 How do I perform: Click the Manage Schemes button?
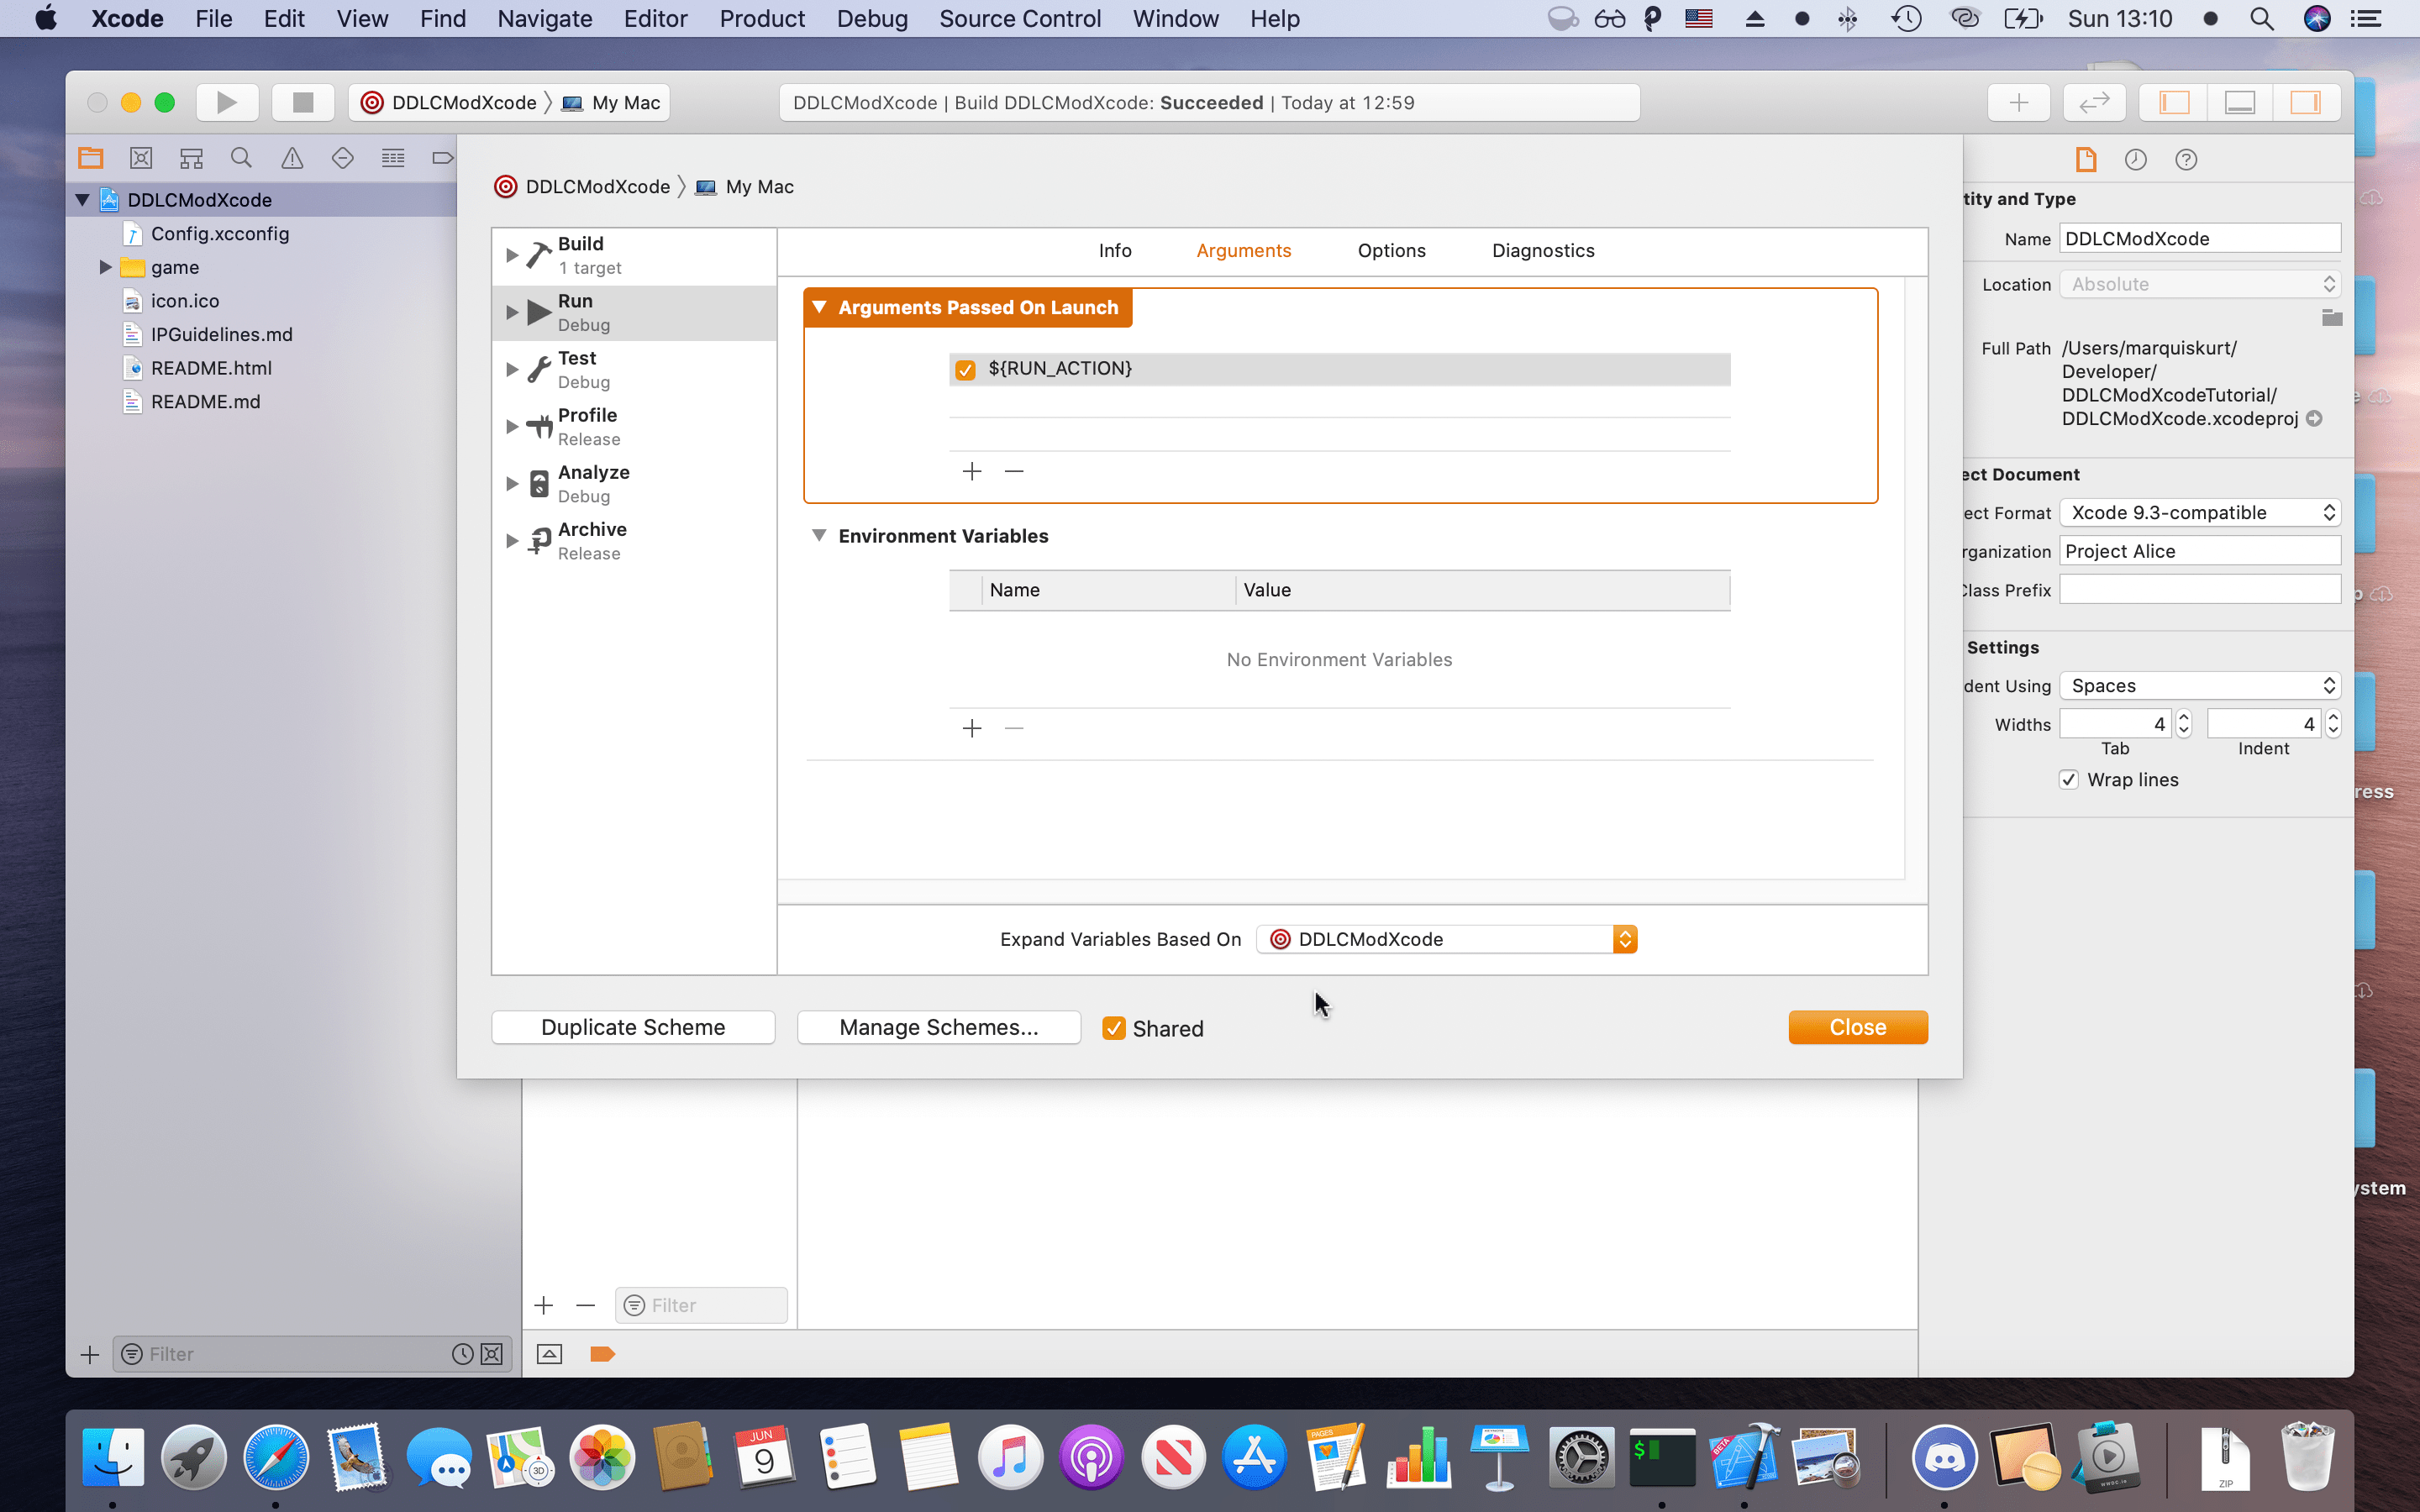tap(939, 1027)
